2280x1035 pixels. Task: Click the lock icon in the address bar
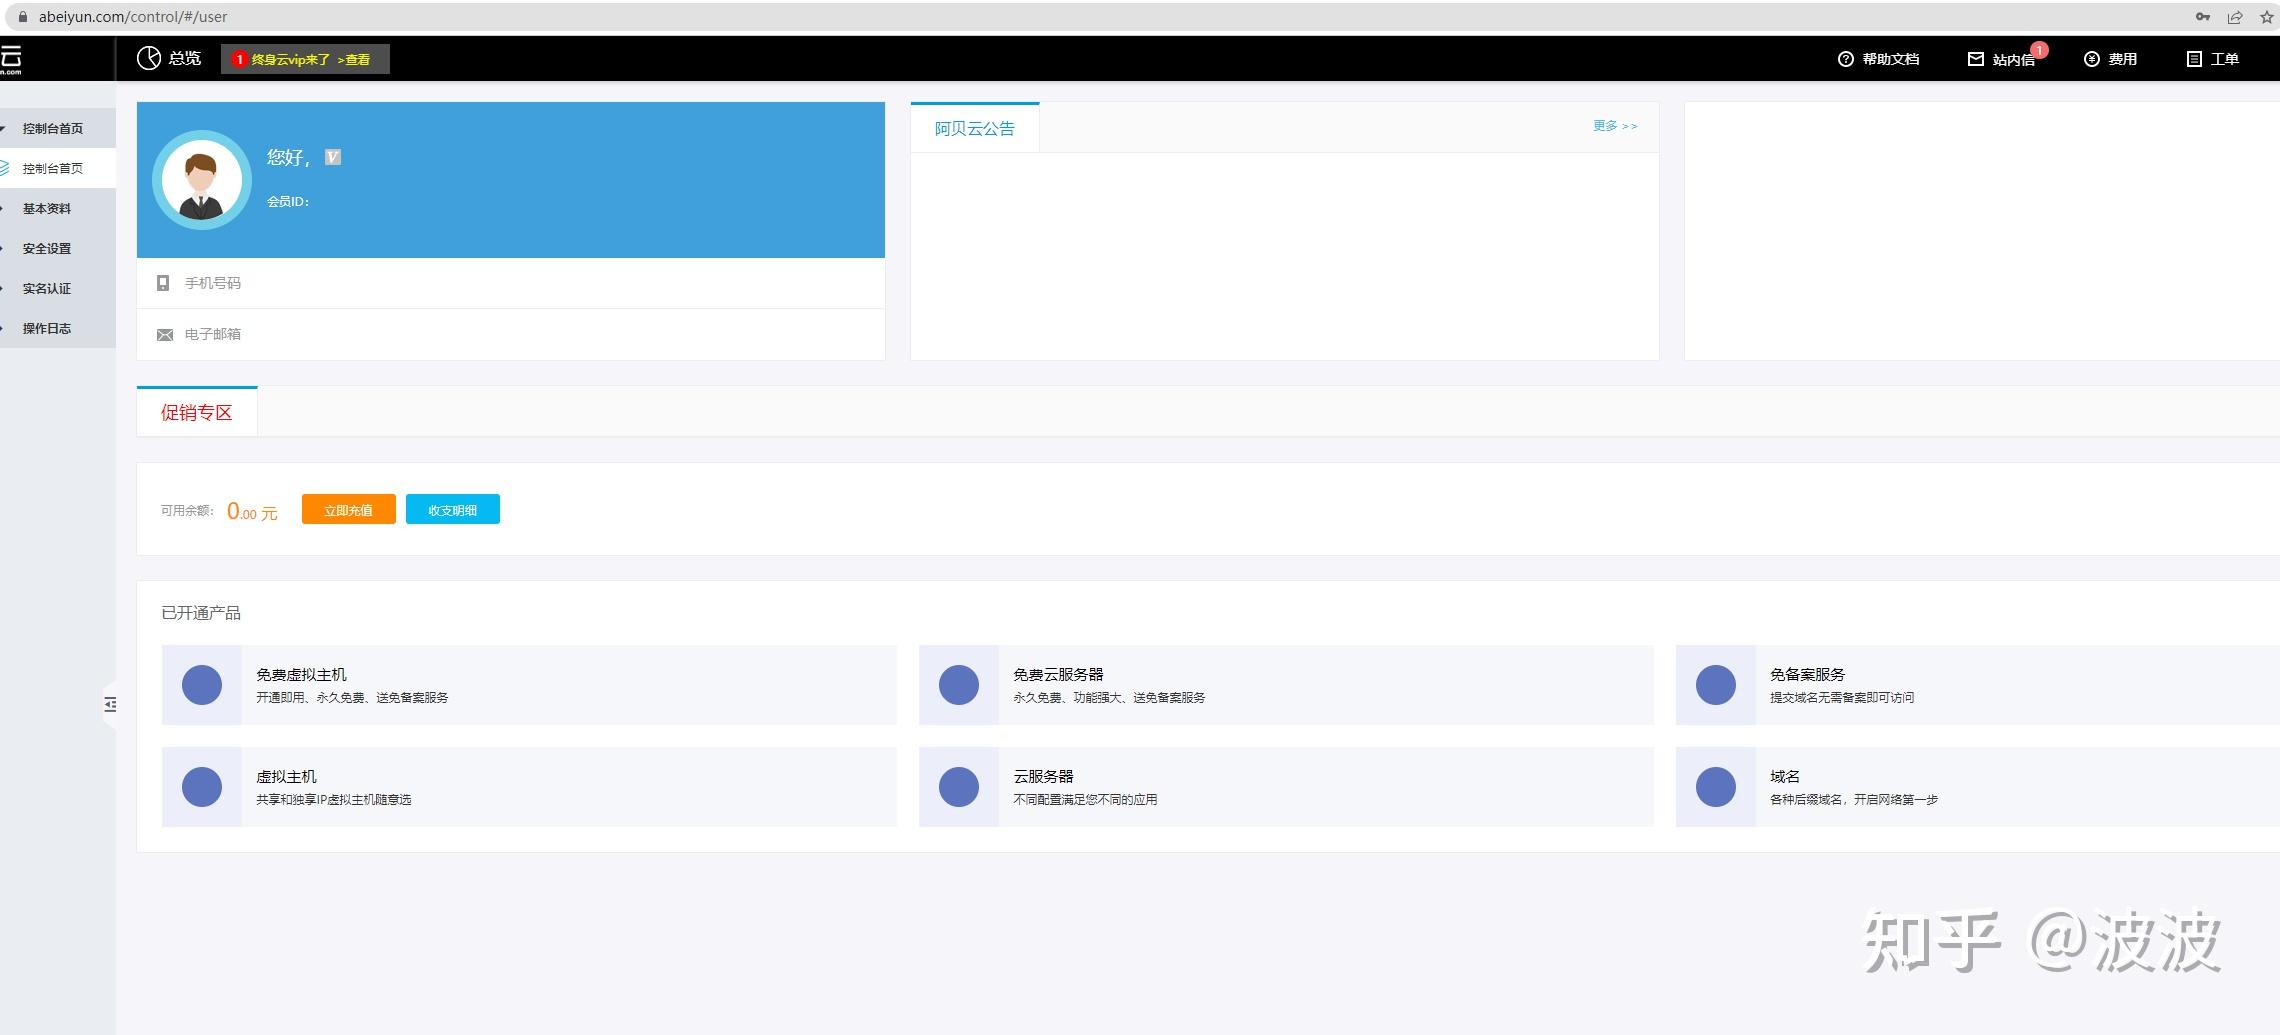click(23, 17)
